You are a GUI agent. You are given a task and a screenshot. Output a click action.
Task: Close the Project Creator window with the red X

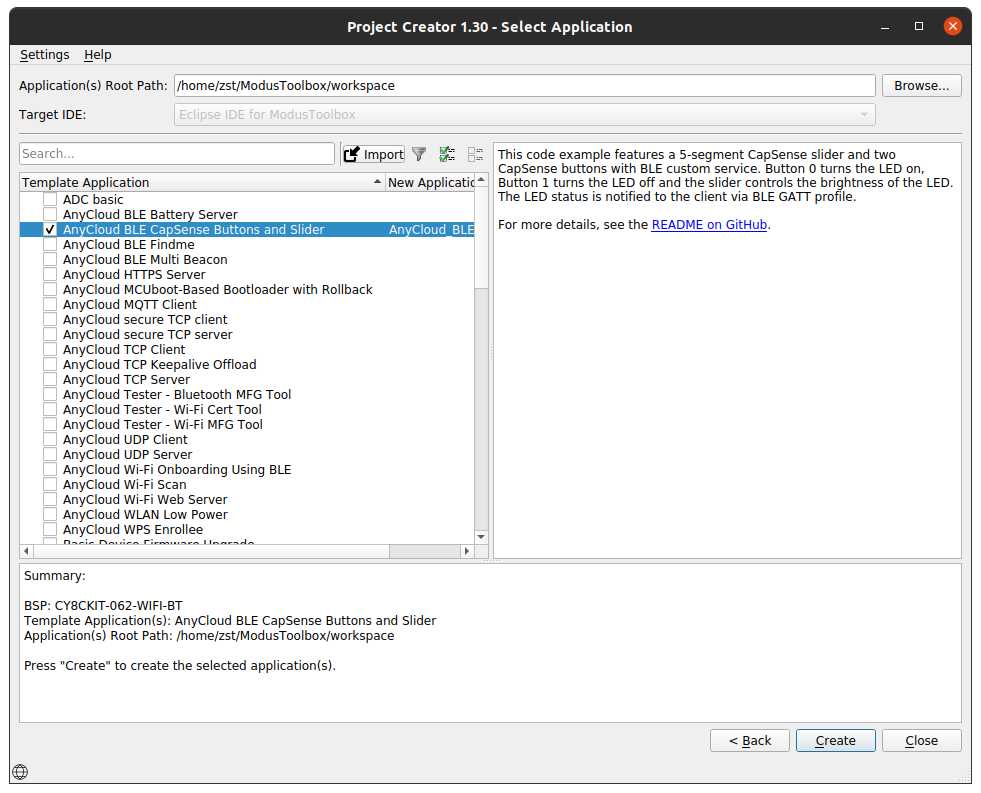[x=952, y=26]
